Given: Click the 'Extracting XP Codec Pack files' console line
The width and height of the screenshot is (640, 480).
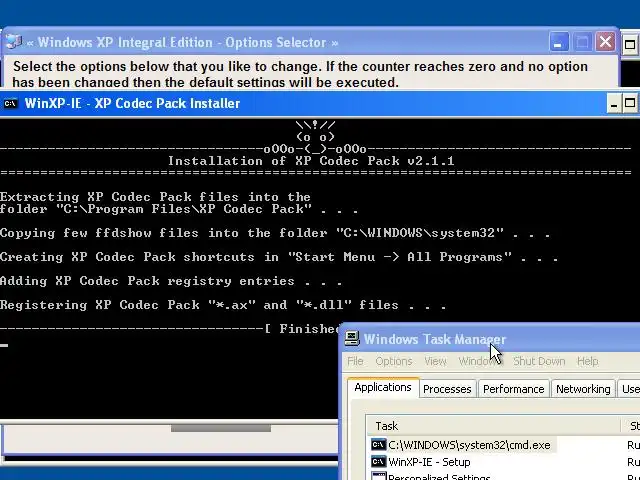Looking at the screenshot, I should pos(155,197).
